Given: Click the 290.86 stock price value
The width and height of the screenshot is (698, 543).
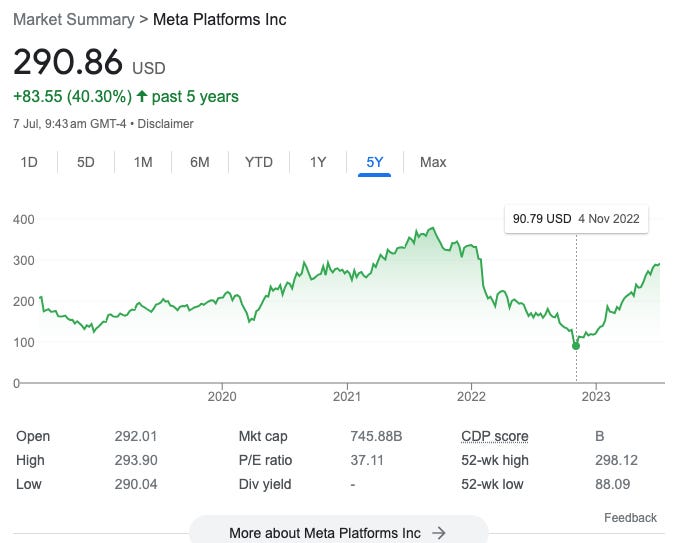Looking at the screenshot, I should click(x=68, y=62).
